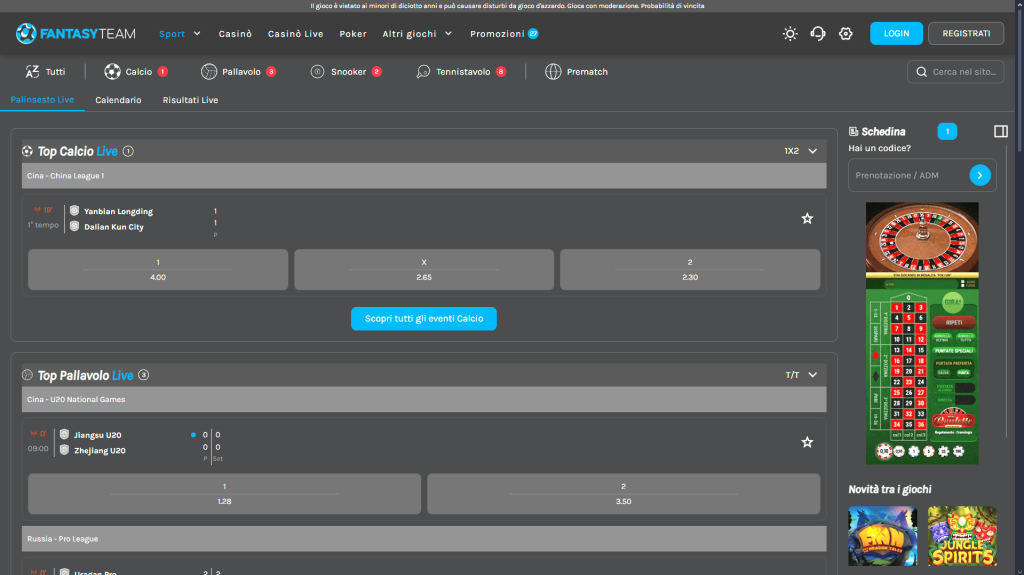This screenshot has height=575, width=1024.
Task: Open the Prematch globe section
Action: coord(576,72)
